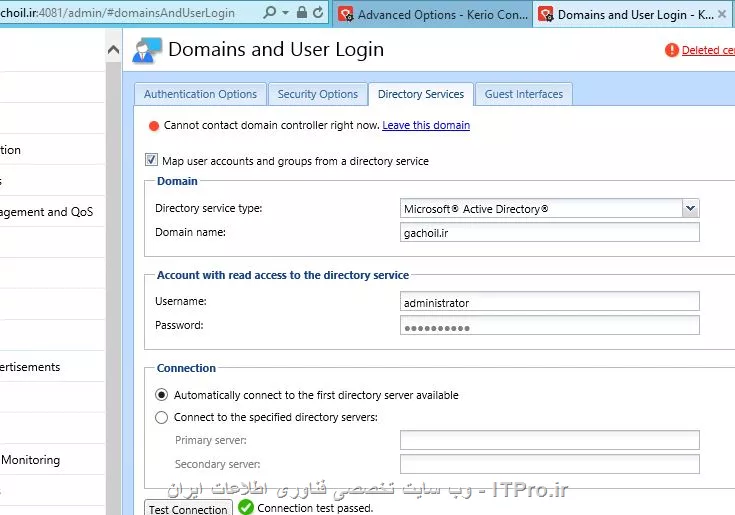Click the sidebar scroll-up chevron
The height and width of the screenshot is (515, 735).
[x=113, y=49]
